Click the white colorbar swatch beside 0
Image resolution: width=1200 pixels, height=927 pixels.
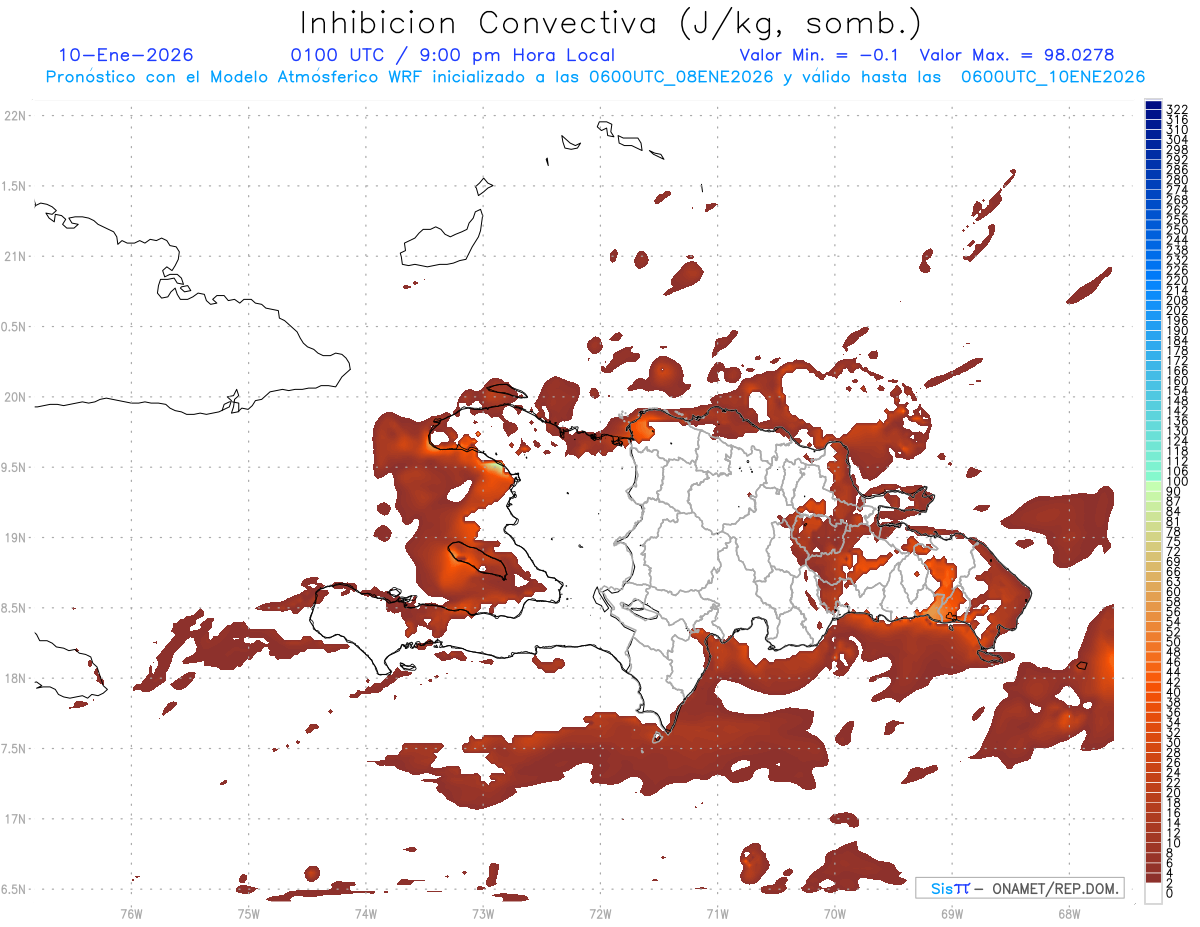[x=1153, y=893]
